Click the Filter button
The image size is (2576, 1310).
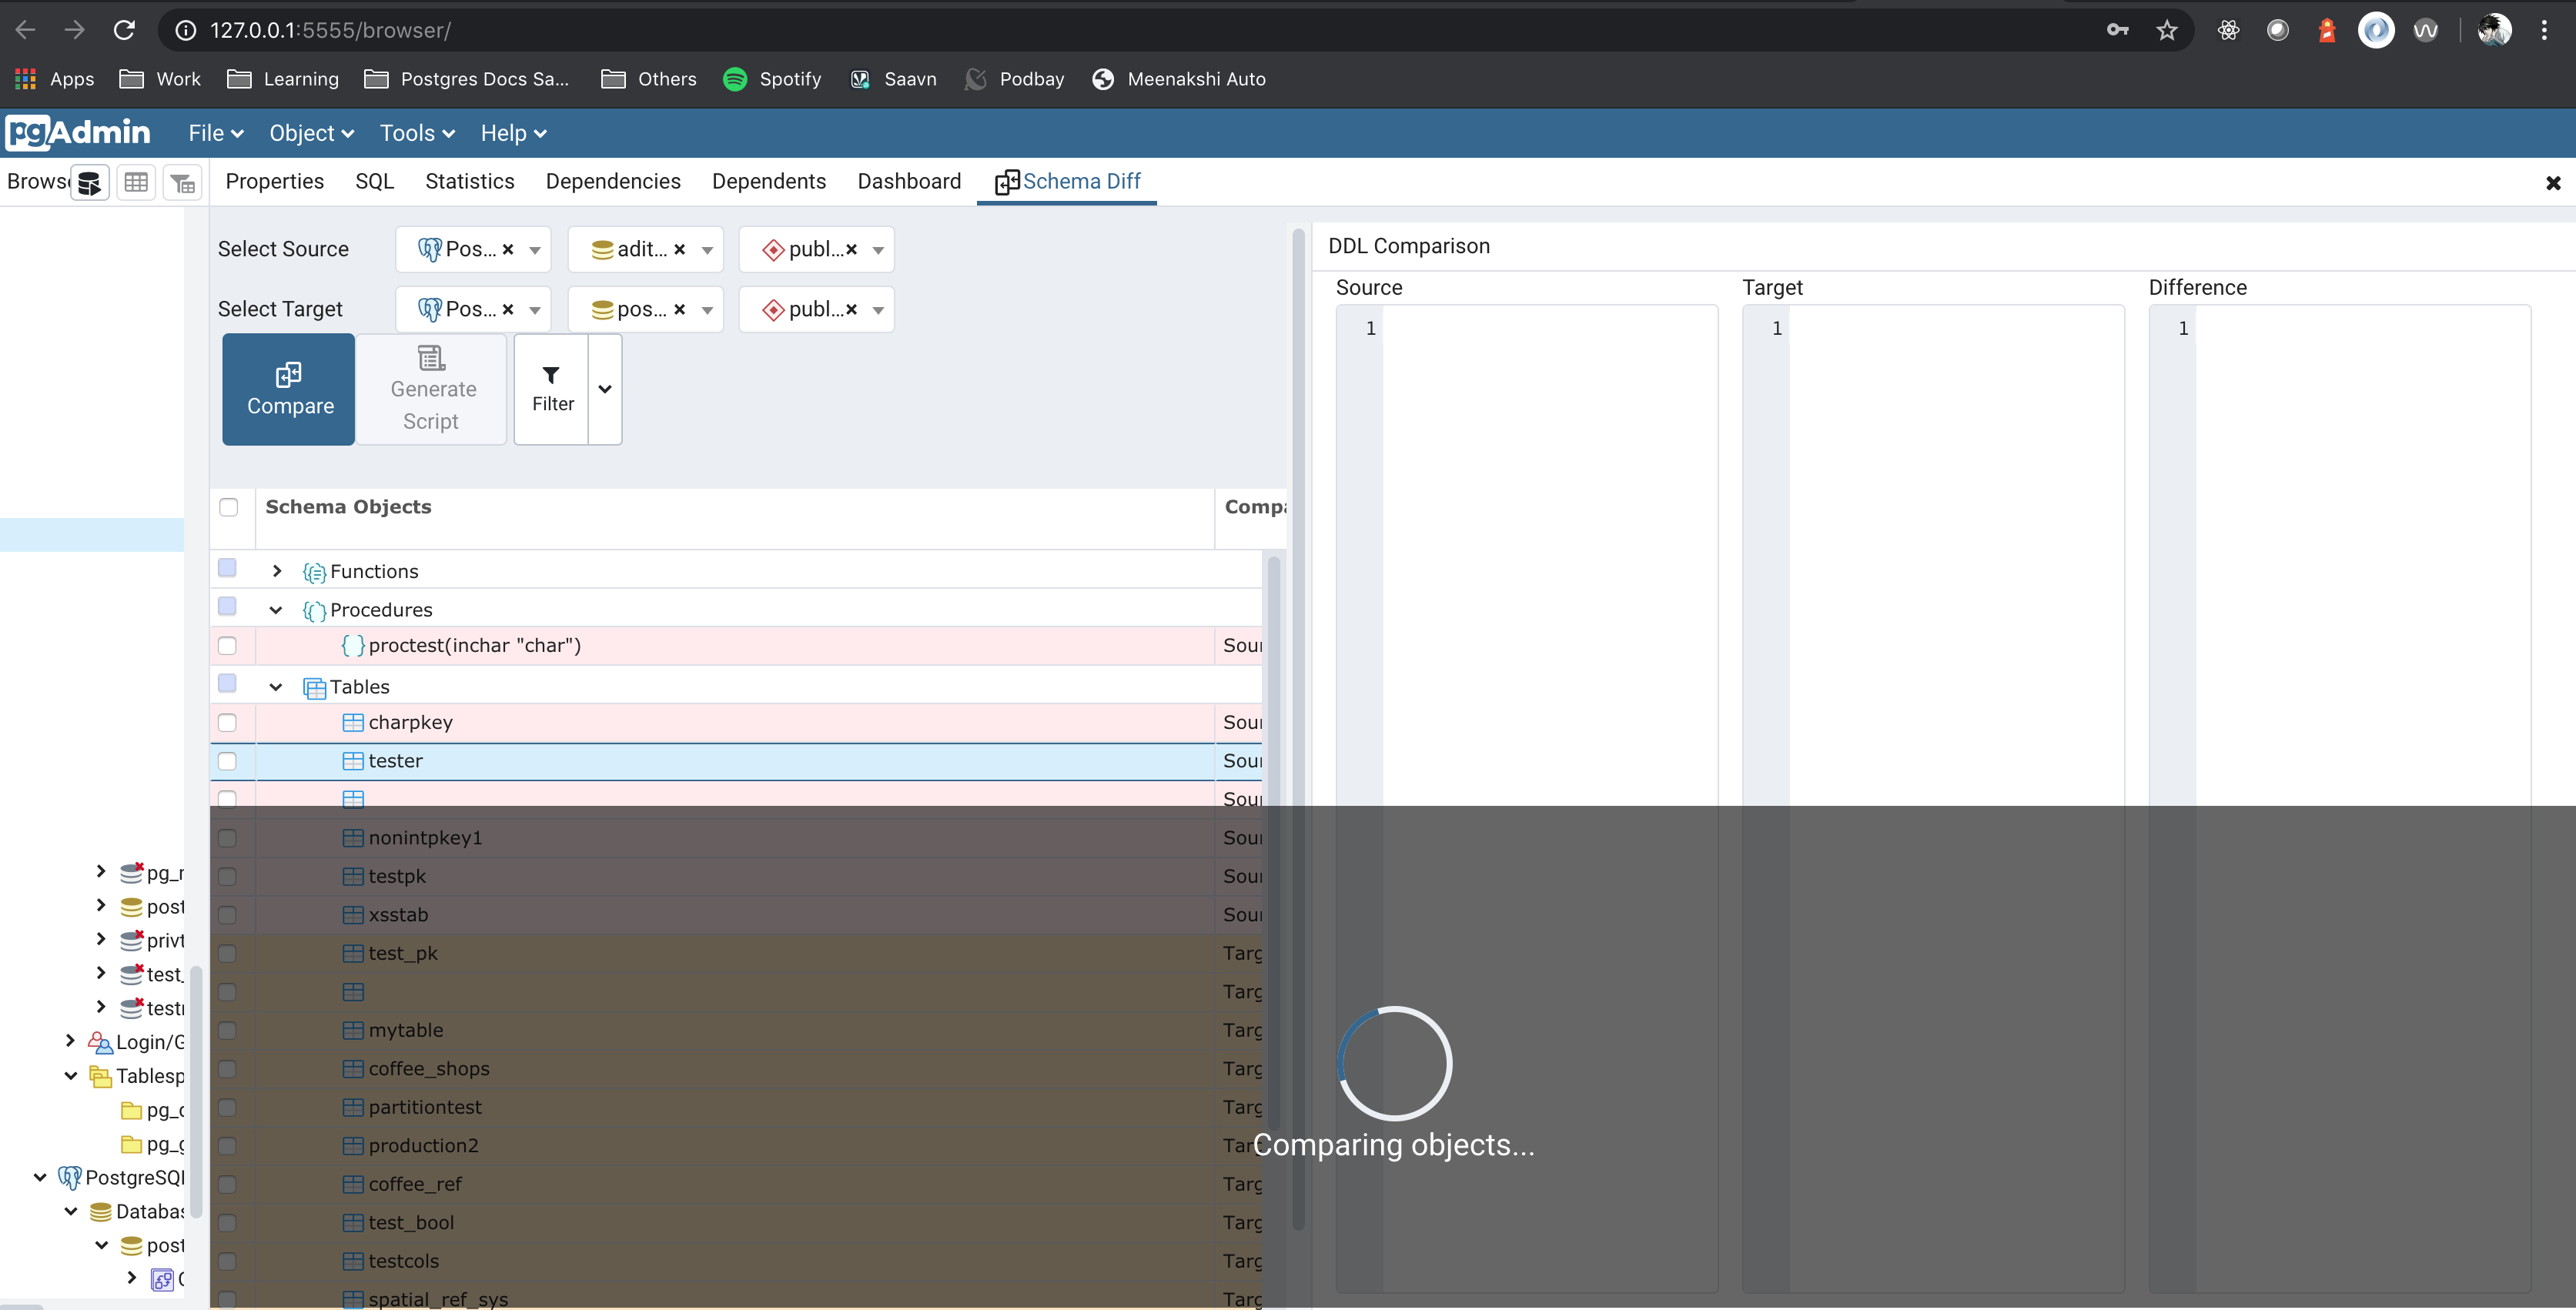pyautogui.click(x=552, y=389)
